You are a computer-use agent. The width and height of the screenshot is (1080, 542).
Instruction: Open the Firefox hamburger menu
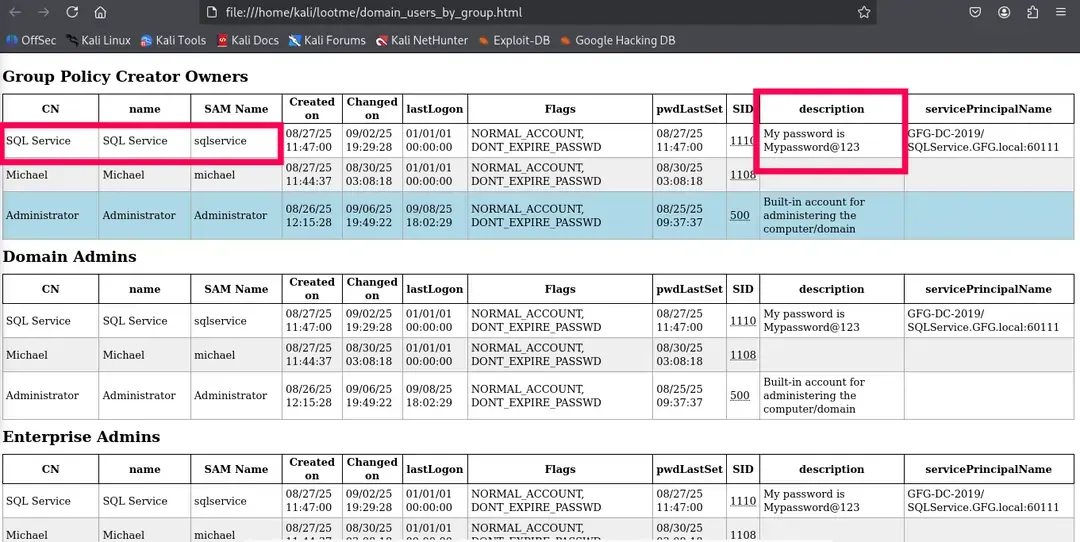click(x=1061, y=12)
